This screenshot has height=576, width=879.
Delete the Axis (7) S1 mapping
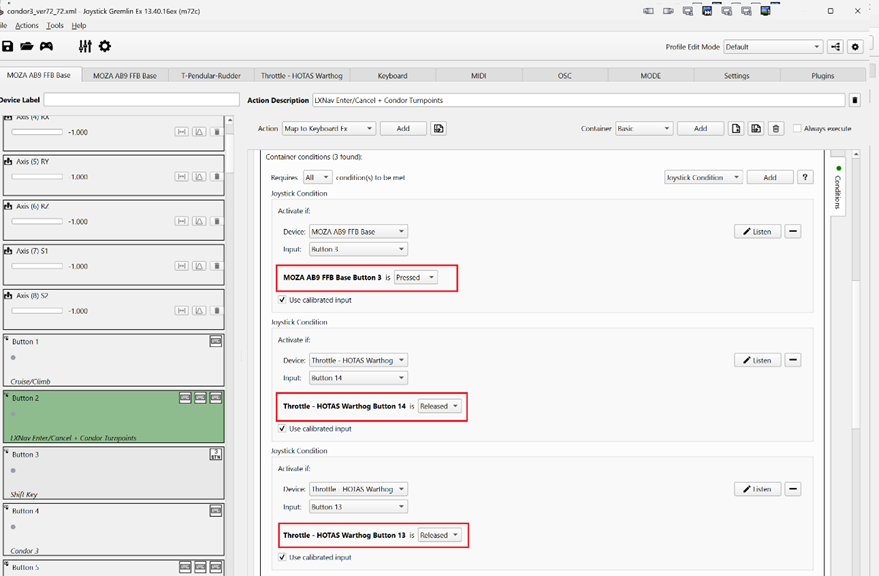click(216, 266)
